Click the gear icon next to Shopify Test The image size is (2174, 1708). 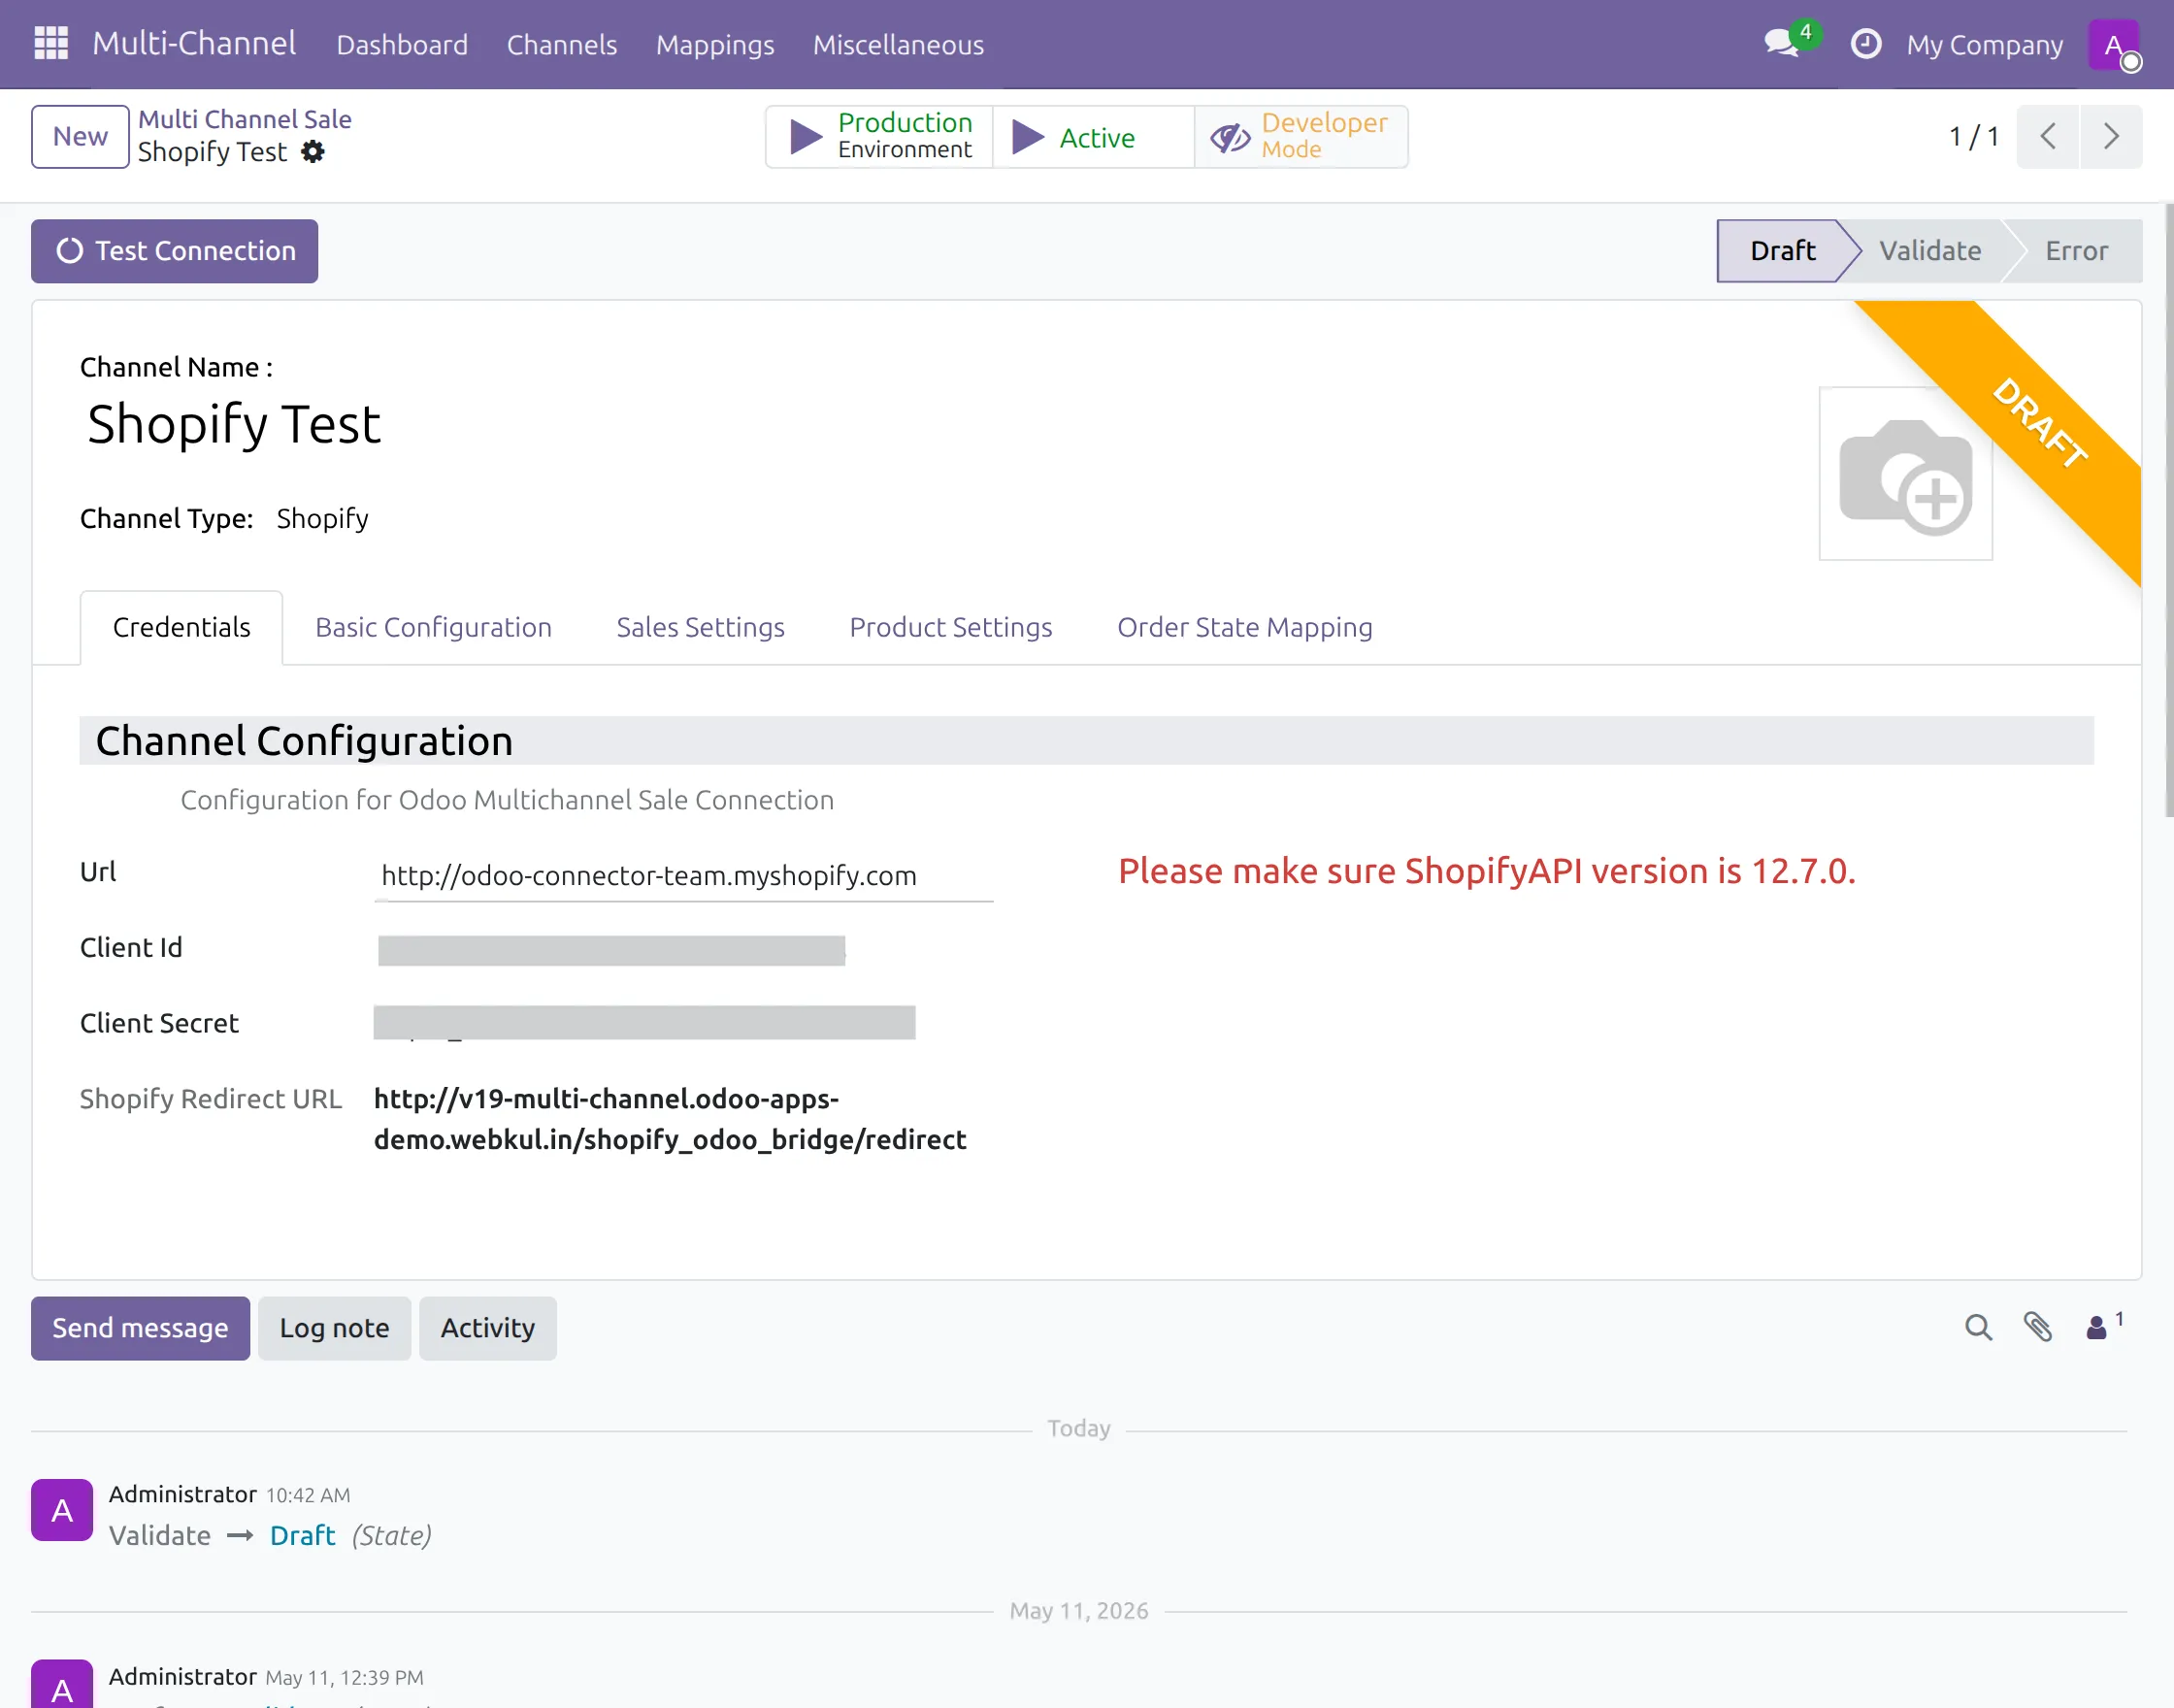313,152
